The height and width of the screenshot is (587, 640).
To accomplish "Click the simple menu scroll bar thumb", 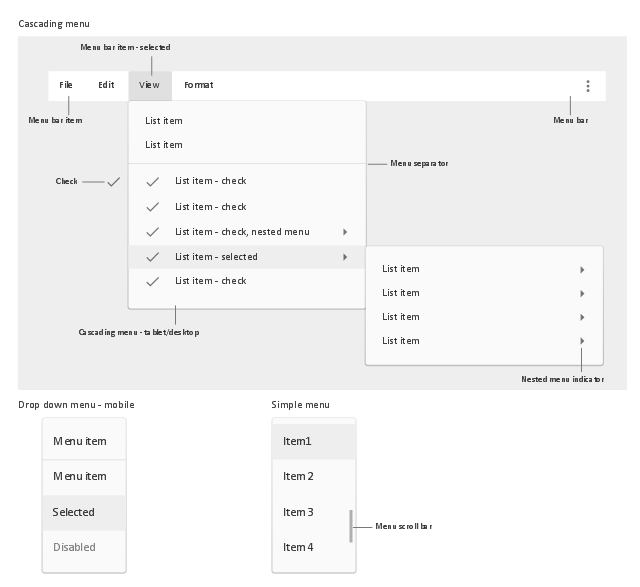I will coord(351,526).
